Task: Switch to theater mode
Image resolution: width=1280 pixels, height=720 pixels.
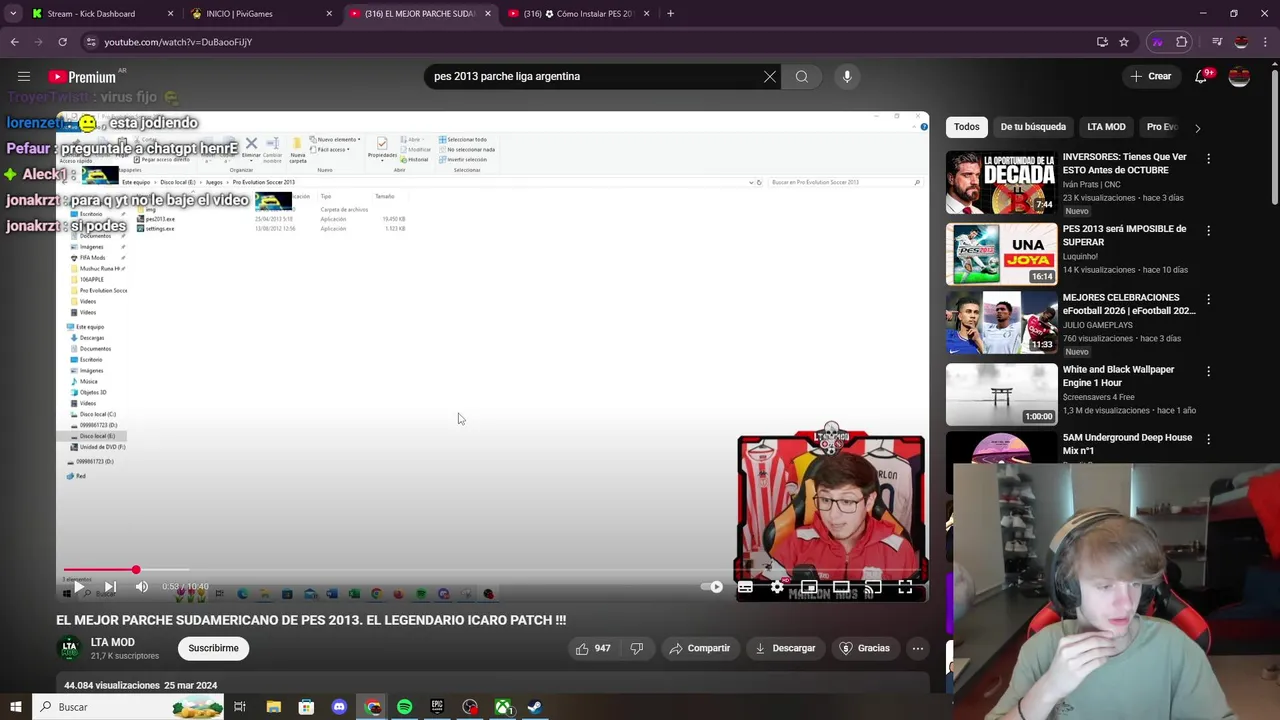Action: point(841,587)
